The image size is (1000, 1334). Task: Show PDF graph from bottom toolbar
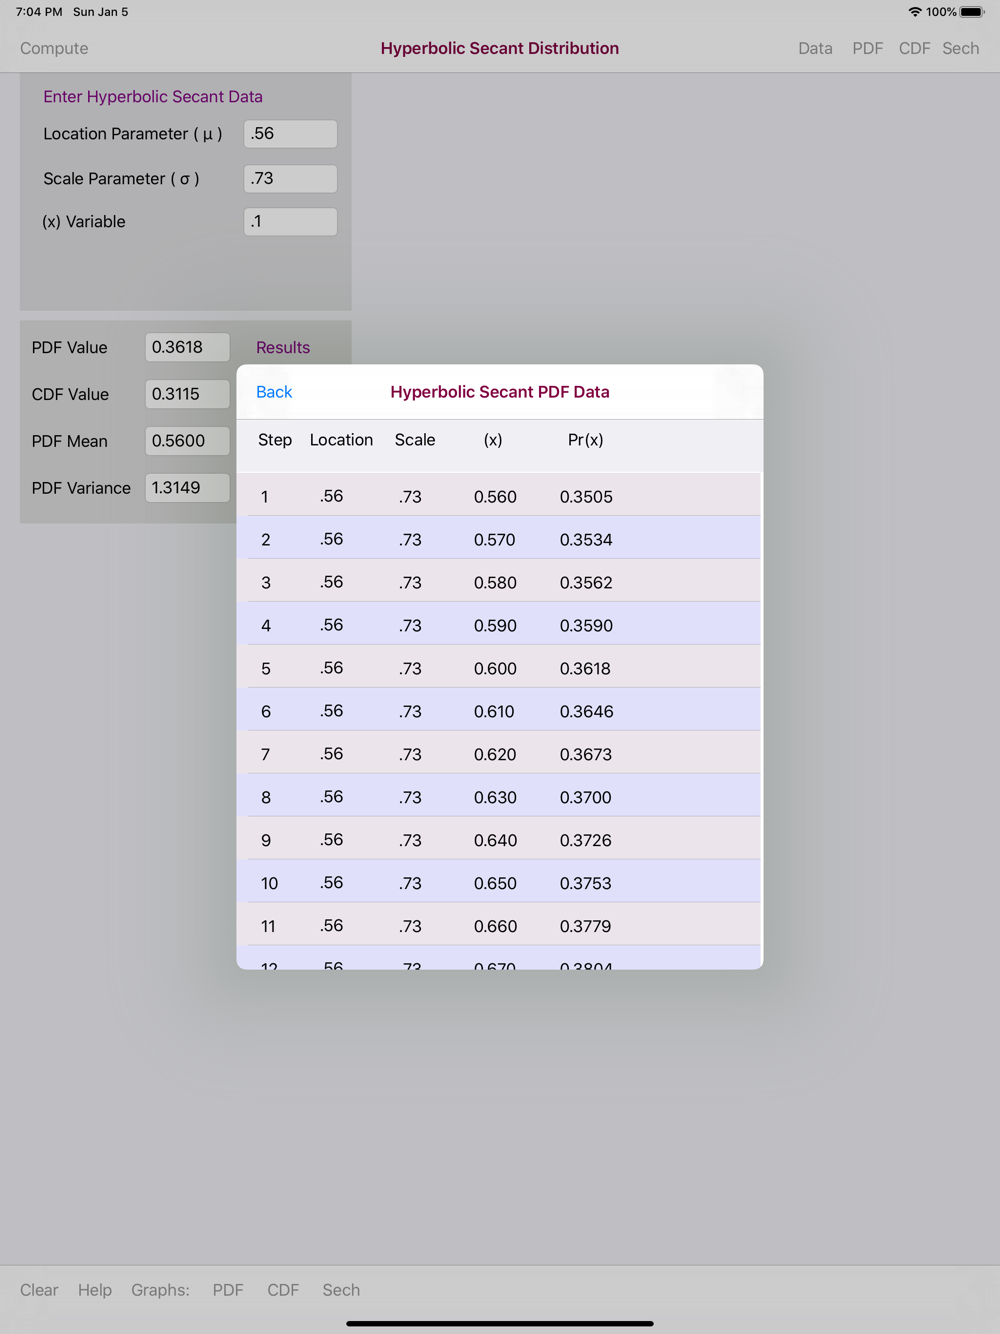click(x=228, y=1290)
